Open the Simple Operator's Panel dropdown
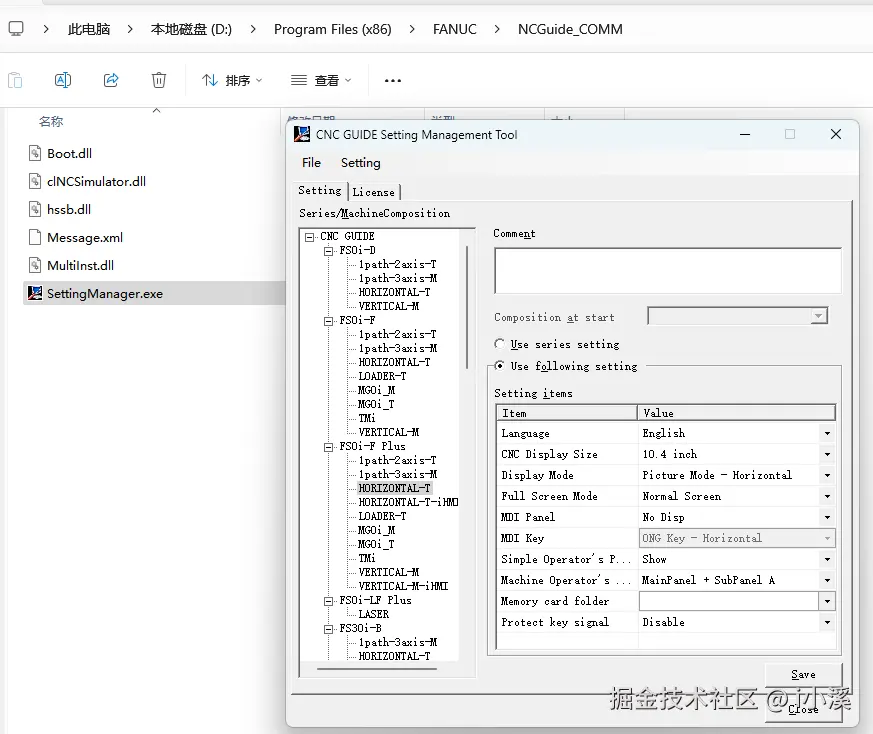The image size is (873, 734). click(x=827, y=560)
